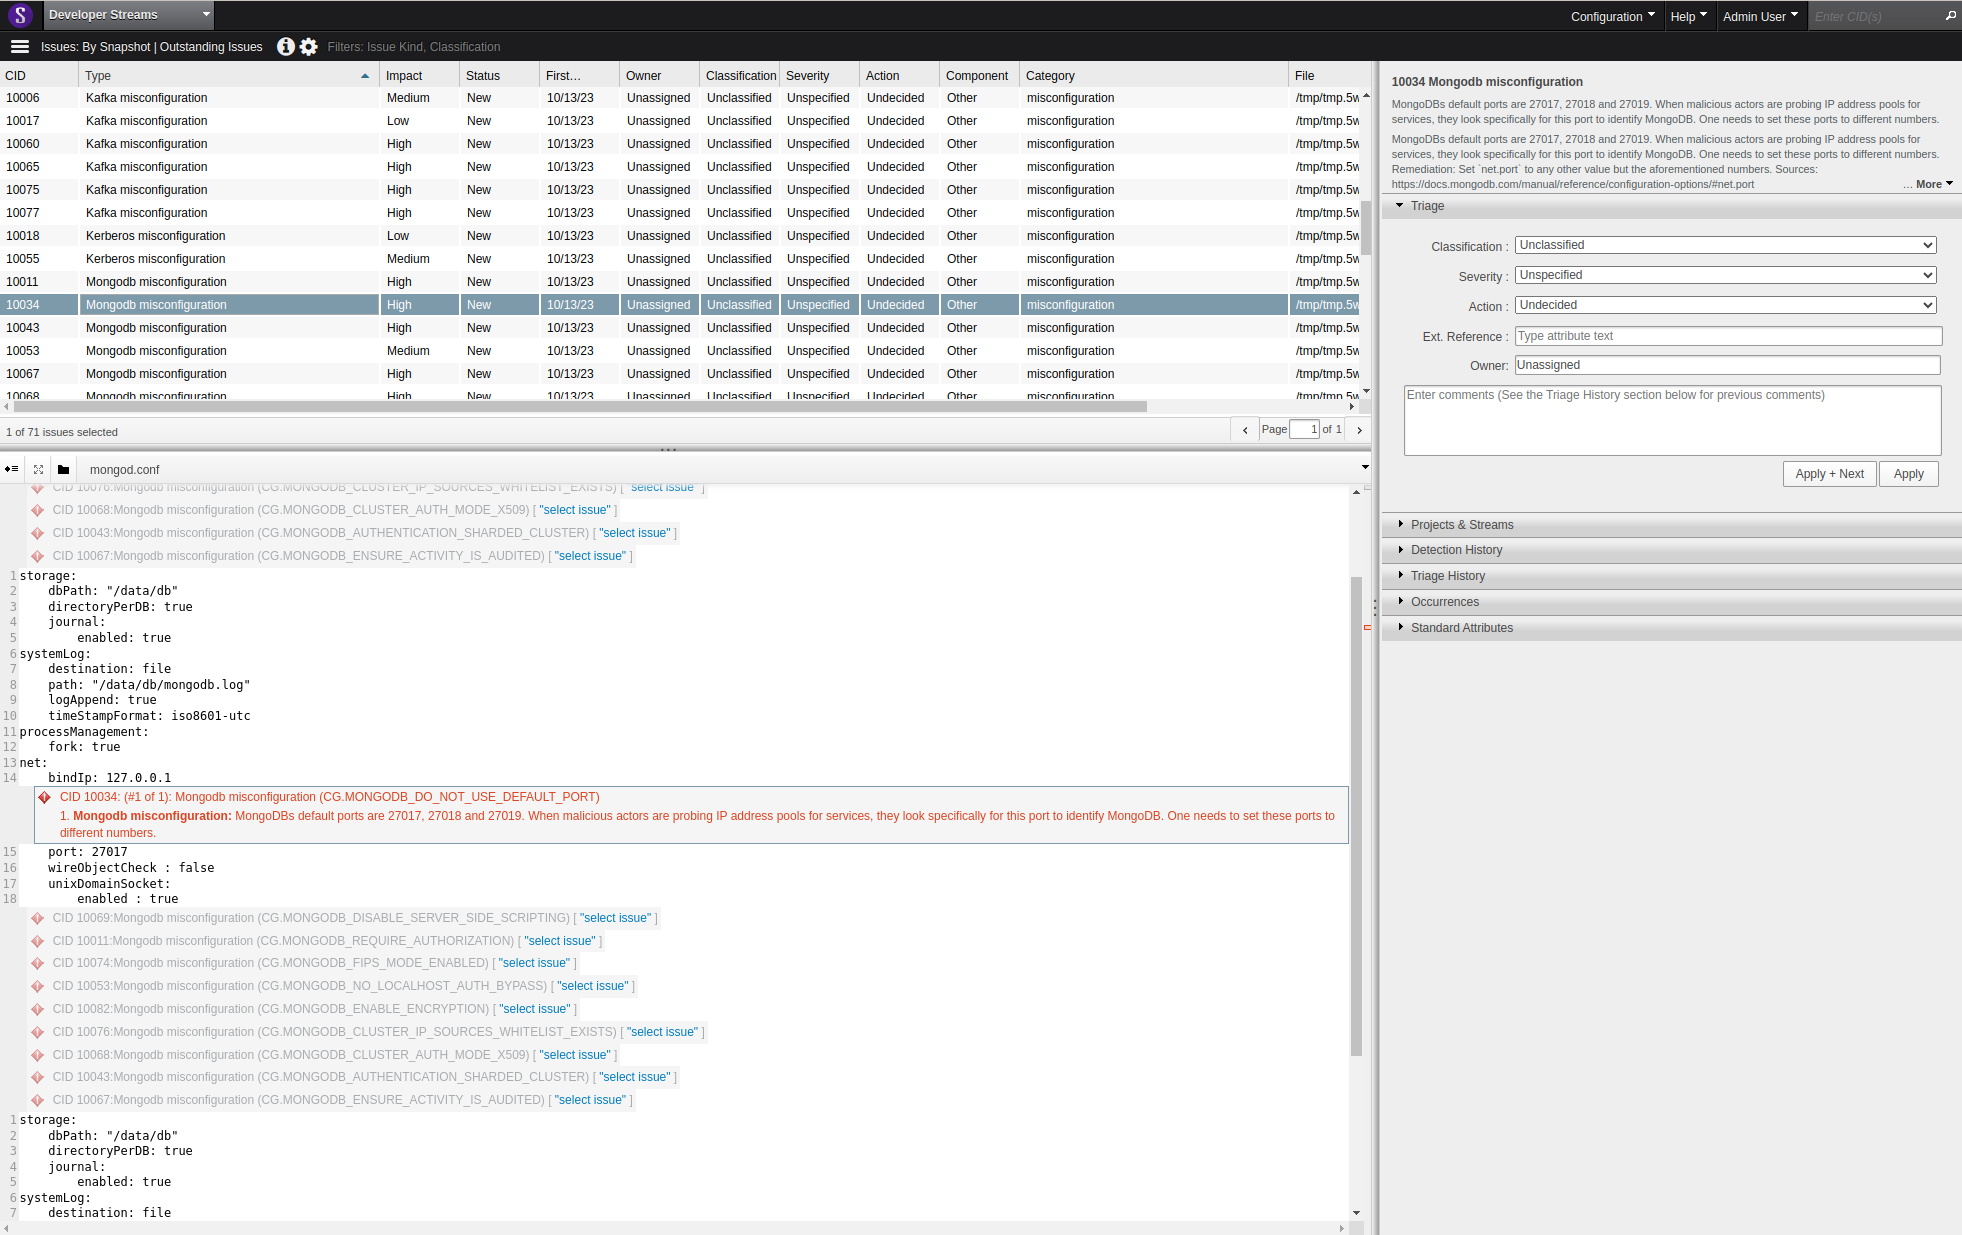1962x1235 pixels.
Task: Show view info icon
Action: pyautogui.click(x=286, y=47)
